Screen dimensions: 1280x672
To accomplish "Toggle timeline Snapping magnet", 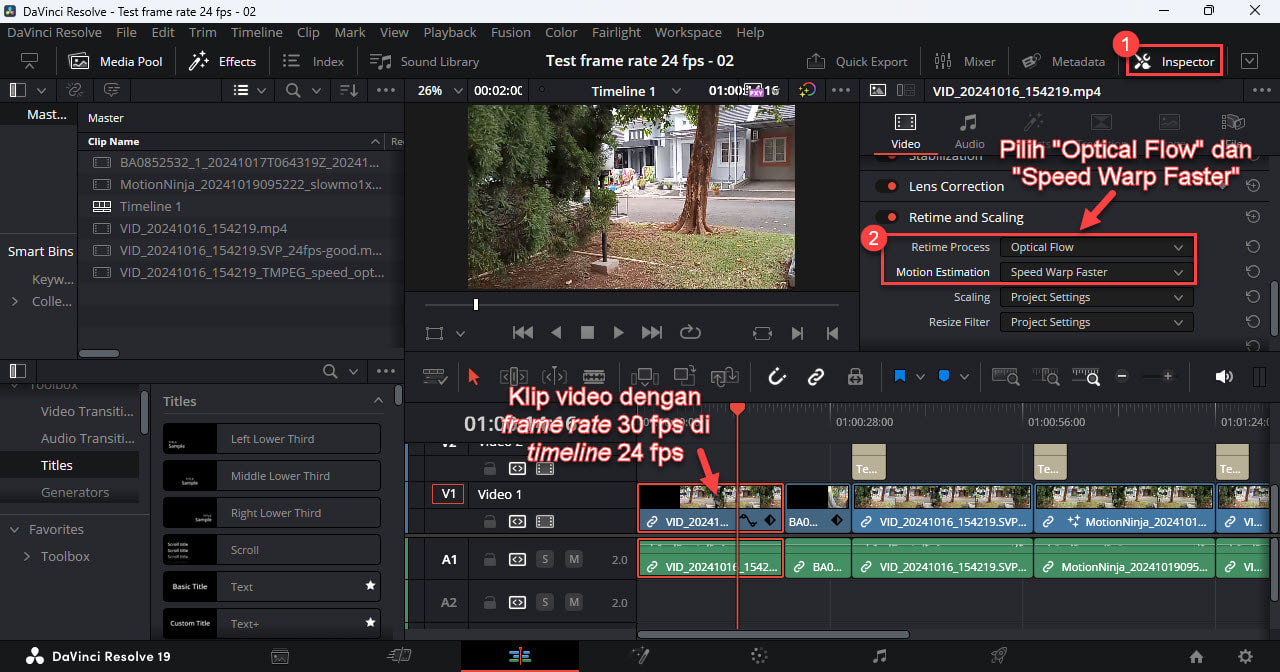I will point(777,376).
